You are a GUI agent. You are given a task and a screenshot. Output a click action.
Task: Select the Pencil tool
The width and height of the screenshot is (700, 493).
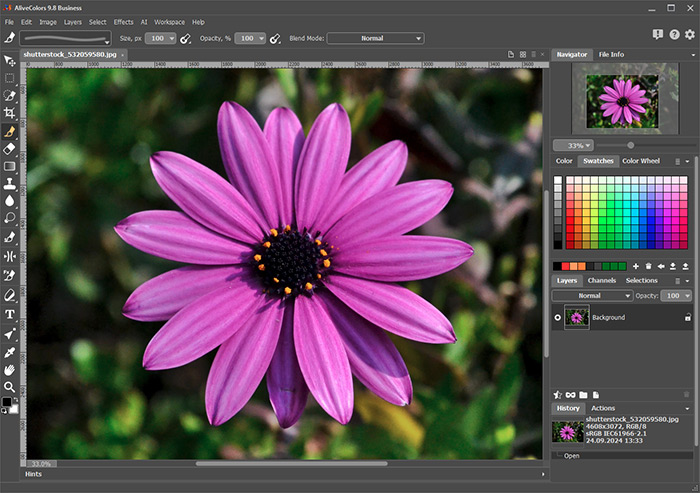tap(9, 295)
